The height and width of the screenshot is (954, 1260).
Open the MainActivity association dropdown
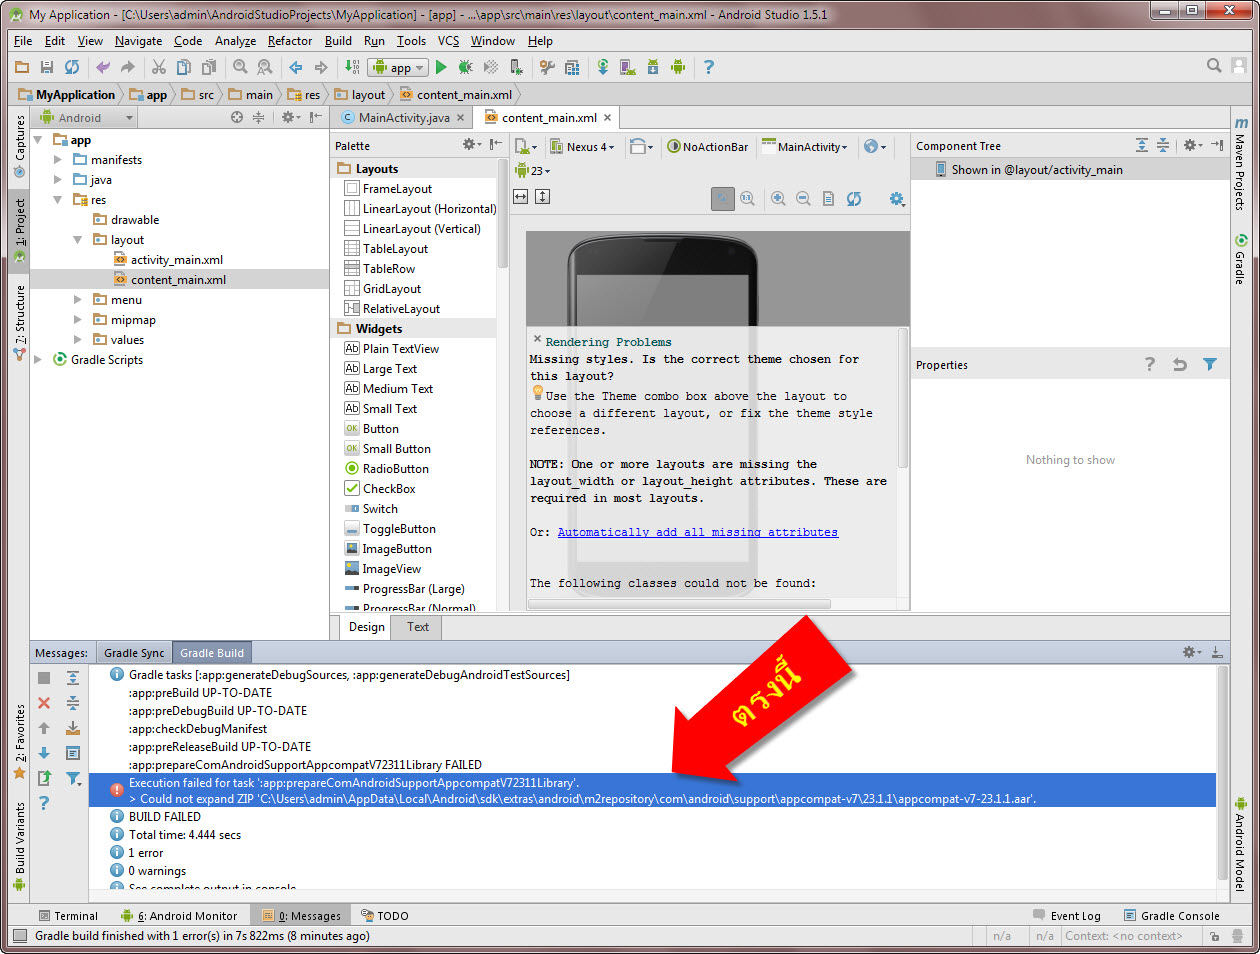tap(805, 147)
